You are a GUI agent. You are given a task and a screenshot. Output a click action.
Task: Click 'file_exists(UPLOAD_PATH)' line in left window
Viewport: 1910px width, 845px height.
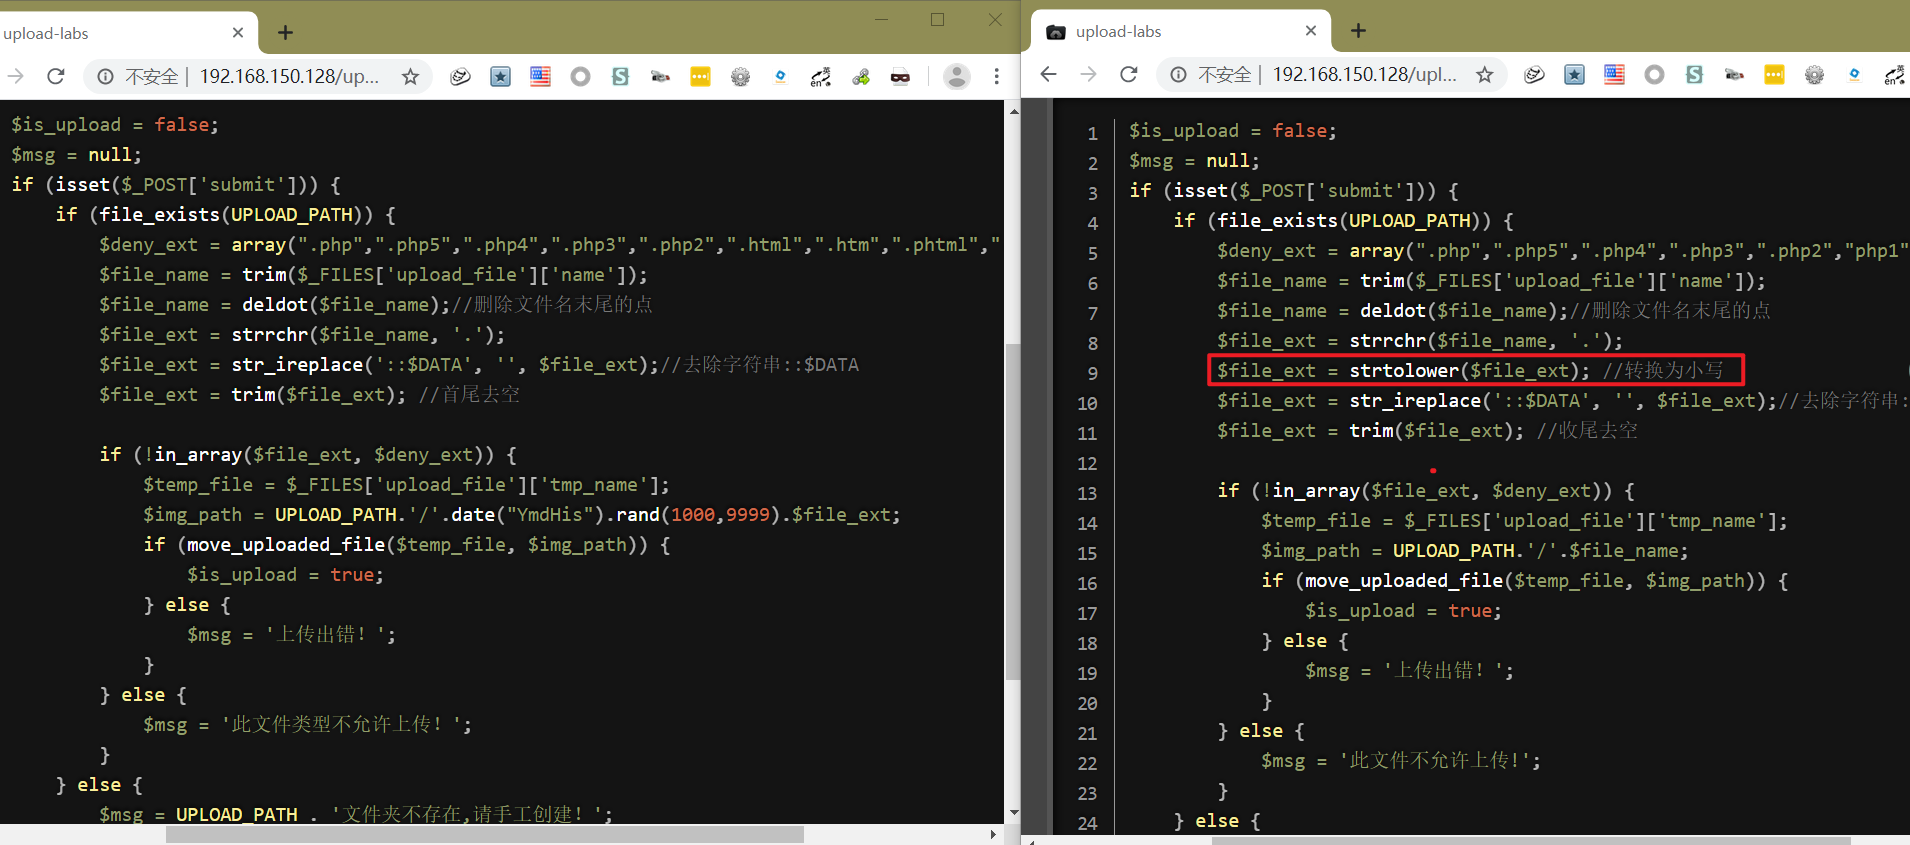(x=225, y=214)
